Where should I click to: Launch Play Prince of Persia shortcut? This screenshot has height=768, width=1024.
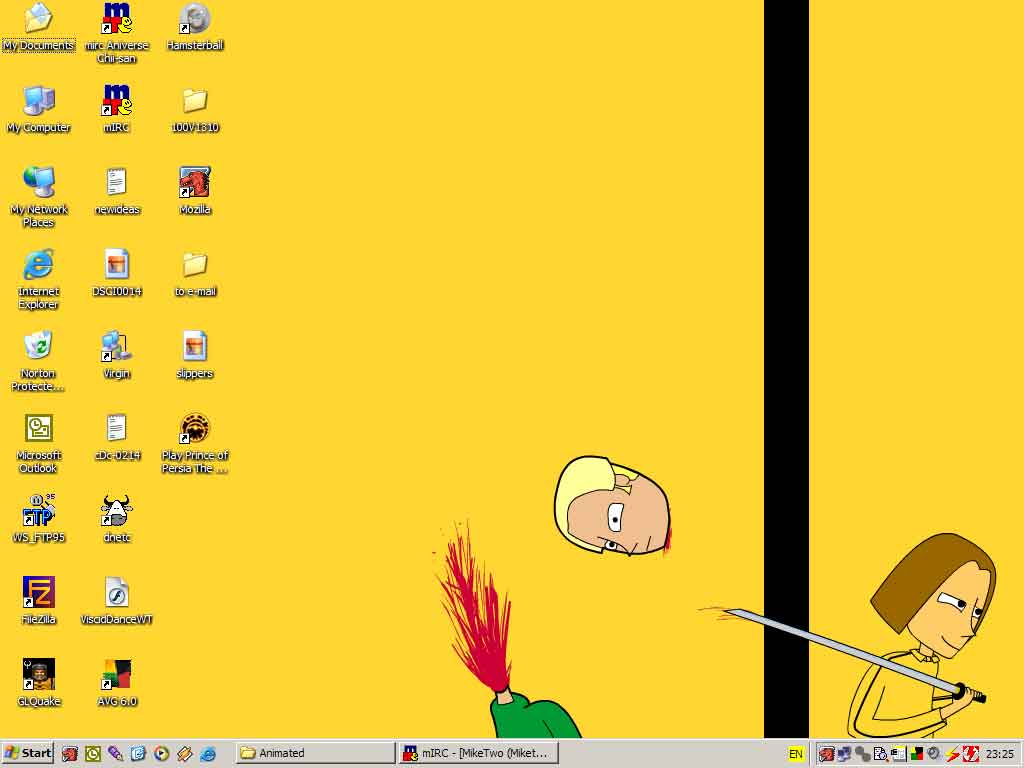(x=195, y=429)
